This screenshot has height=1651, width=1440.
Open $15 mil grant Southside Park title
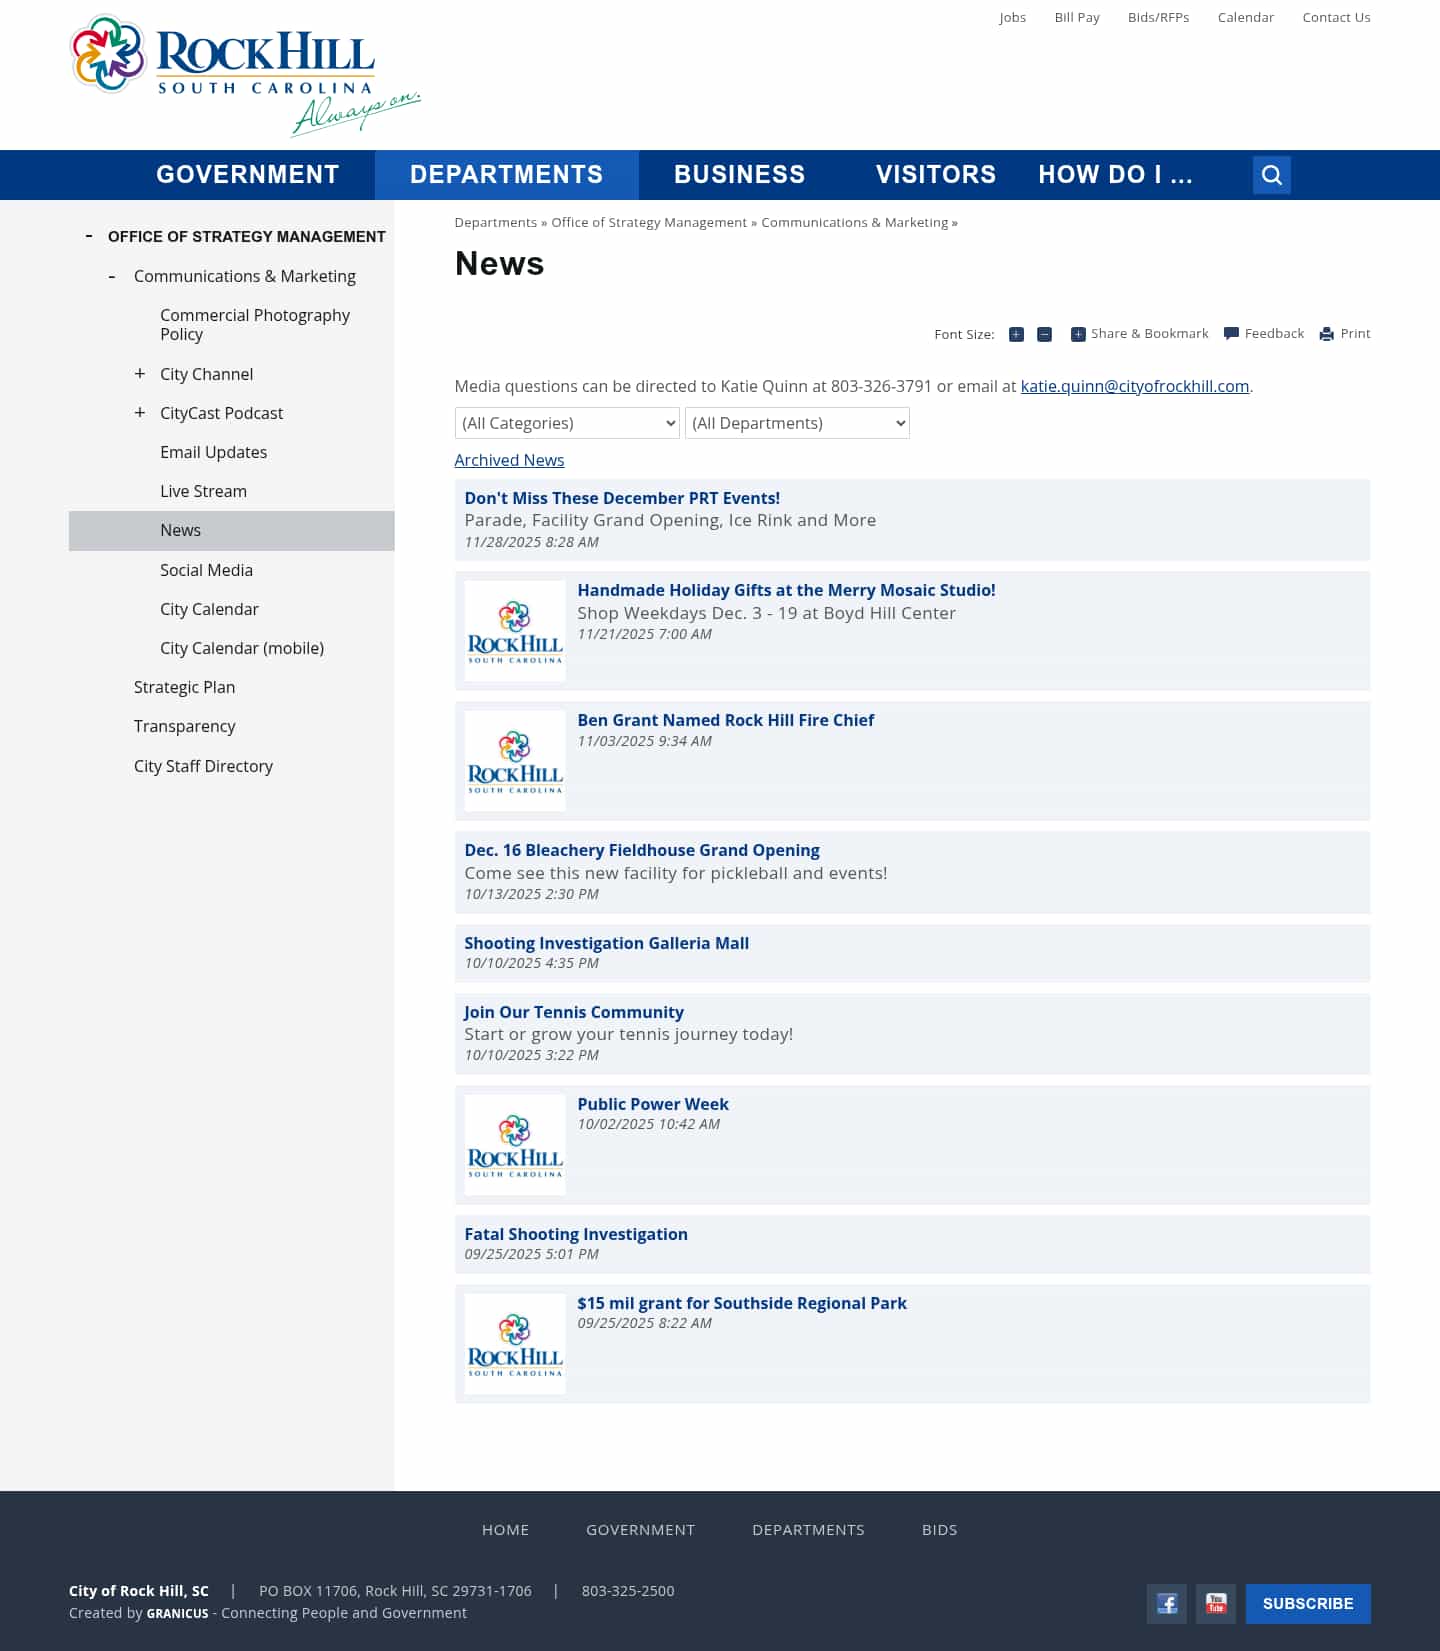point(742,1303)
